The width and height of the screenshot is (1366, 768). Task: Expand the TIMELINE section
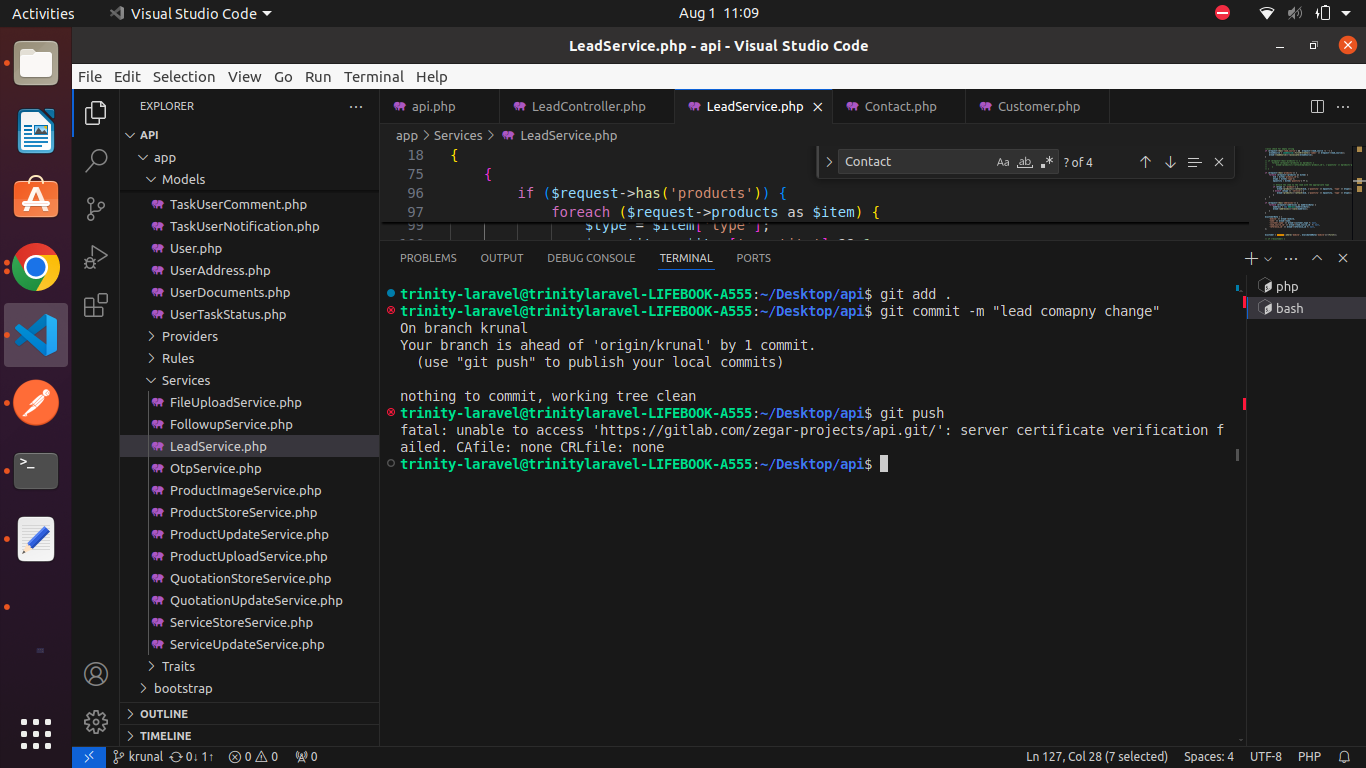pyautogui.click(x=249, y=736)
